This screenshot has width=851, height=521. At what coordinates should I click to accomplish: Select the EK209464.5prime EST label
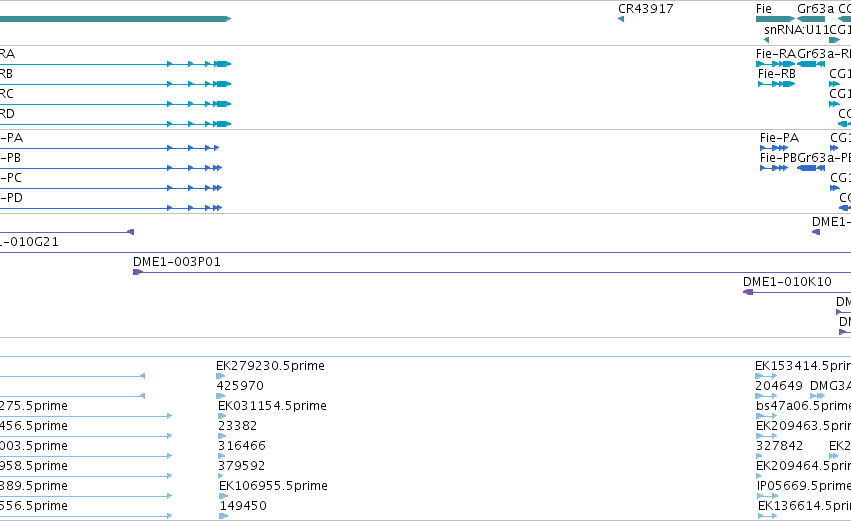(803, 466)
